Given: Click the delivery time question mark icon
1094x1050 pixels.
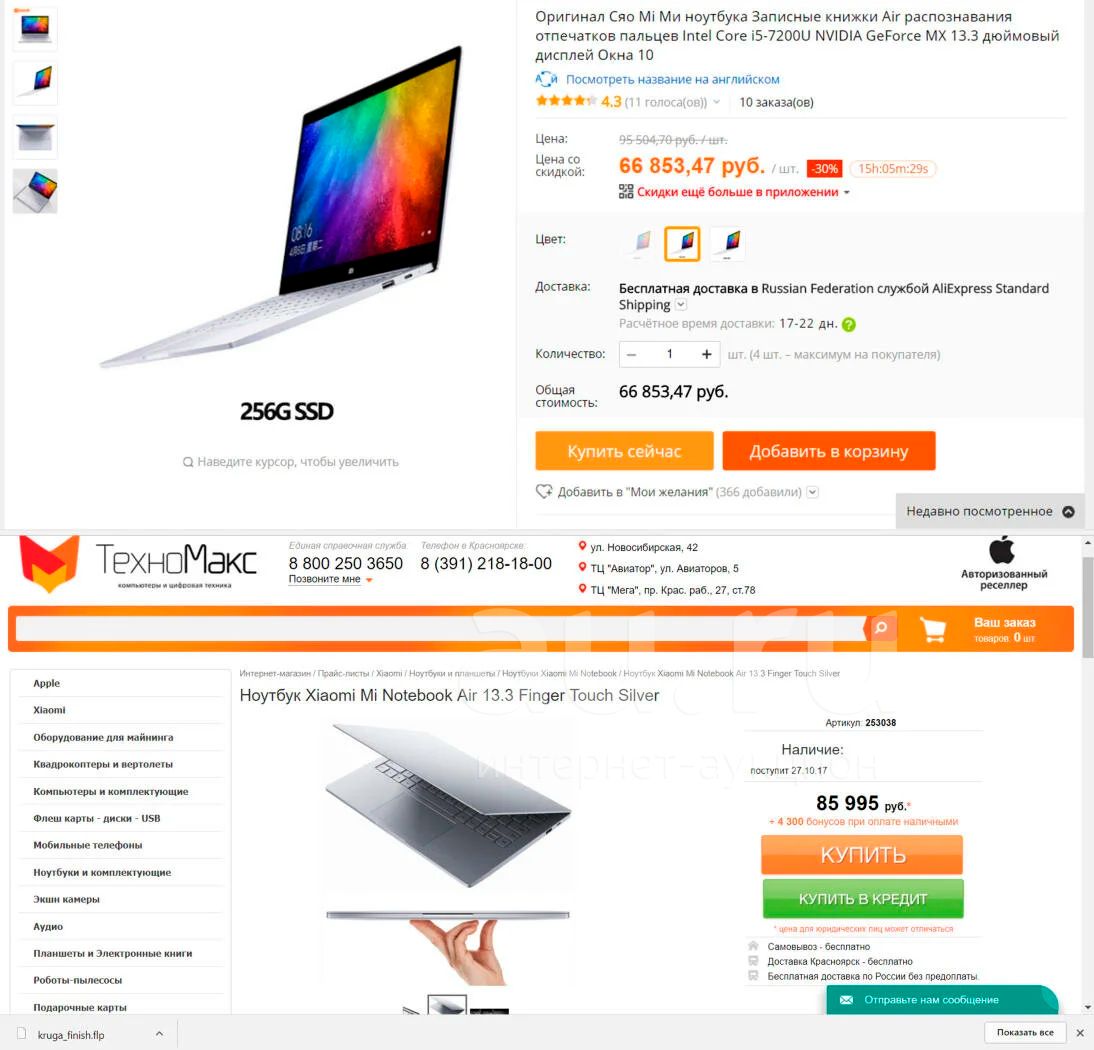Looking at the screenshot, I should pyautogui.click(x=848, y=324).
